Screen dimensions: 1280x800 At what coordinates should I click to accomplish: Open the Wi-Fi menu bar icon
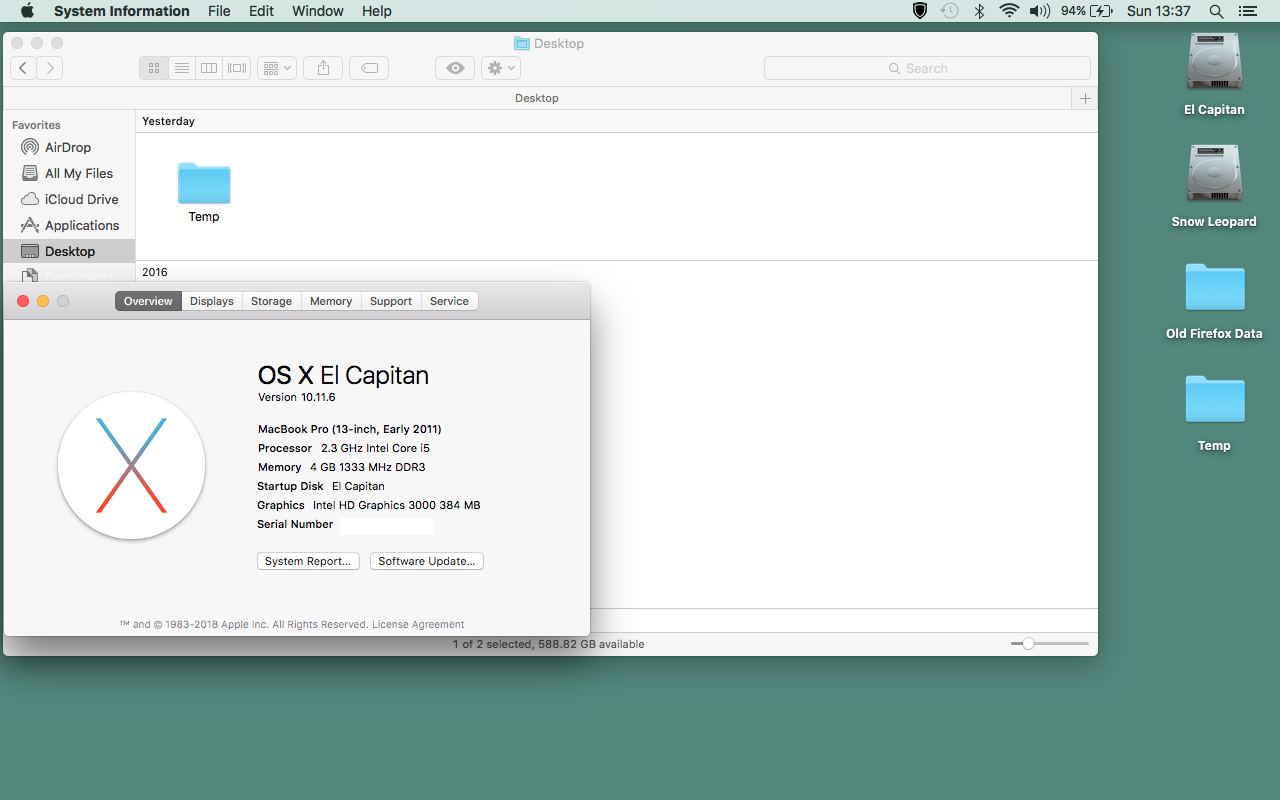coord(1009,11)
